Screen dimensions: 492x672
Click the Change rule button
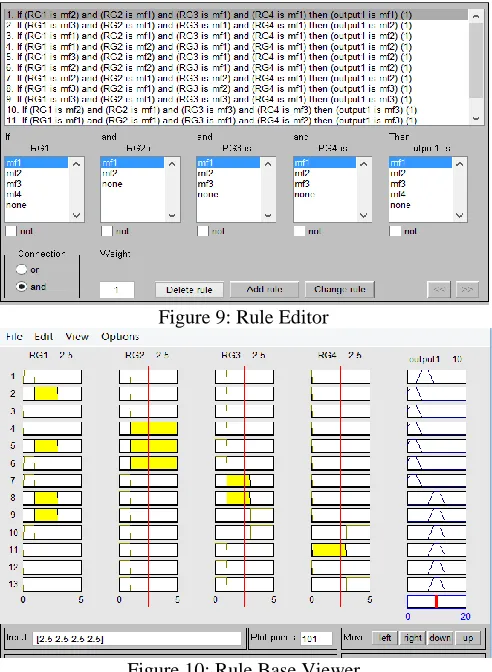pos(340,290)
